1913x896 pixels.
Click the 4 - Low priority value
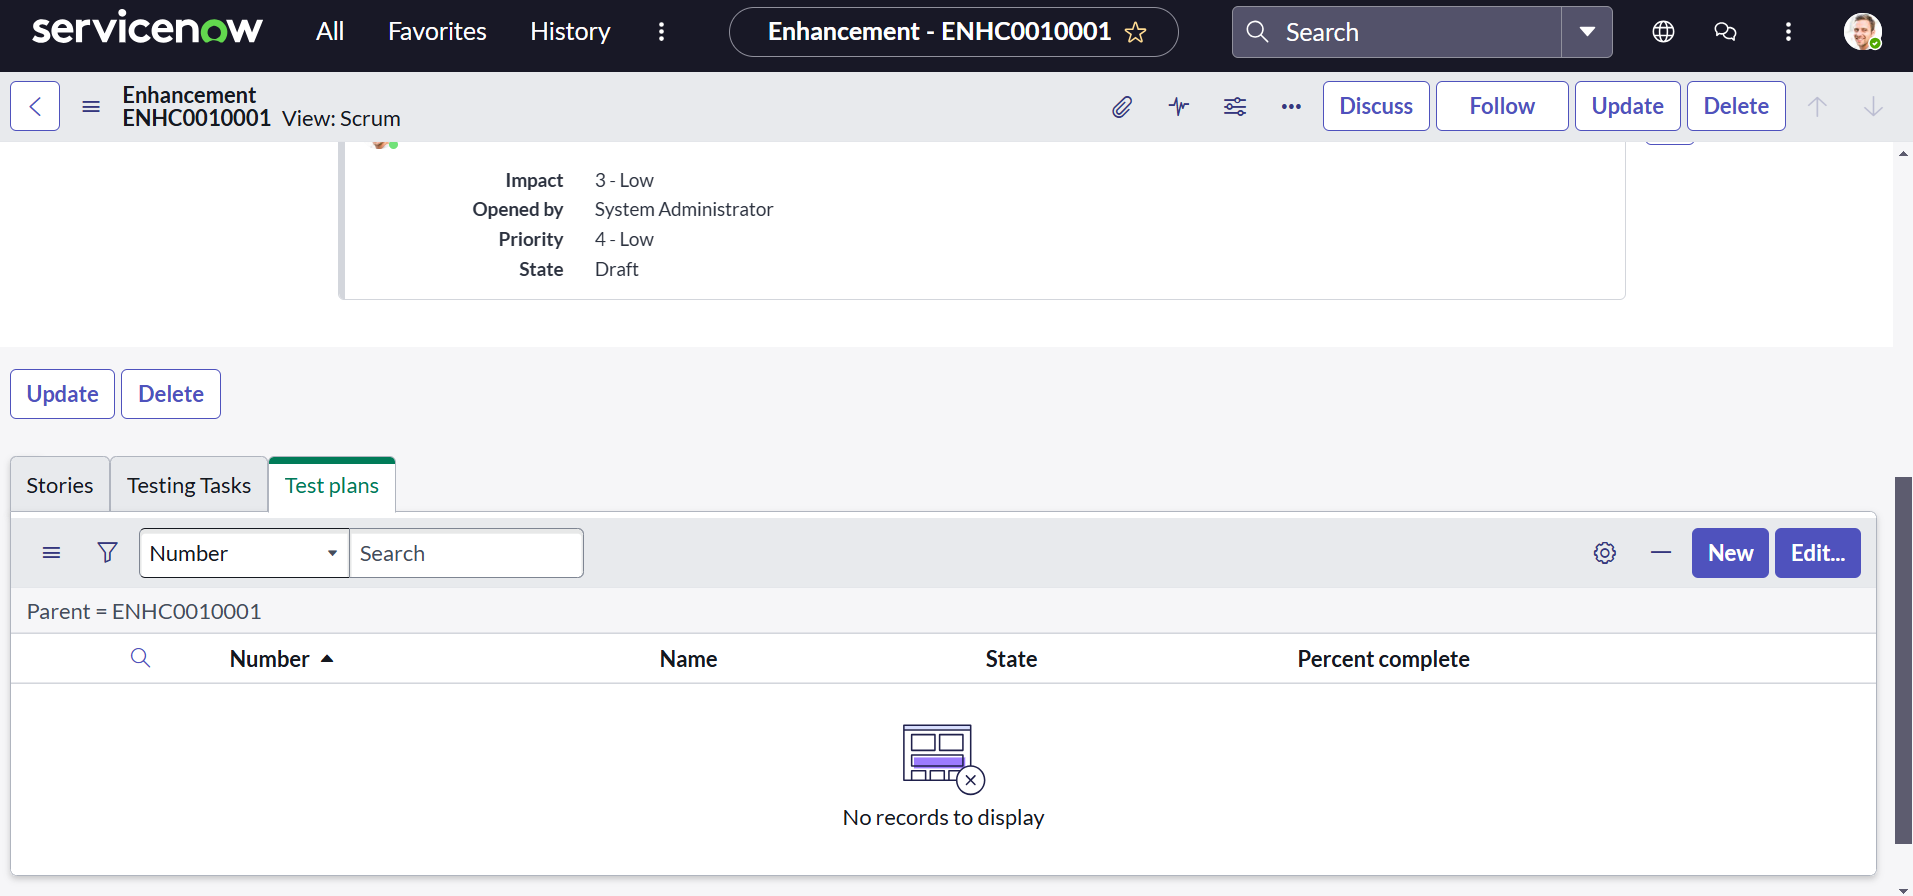[x=624, y=239]
